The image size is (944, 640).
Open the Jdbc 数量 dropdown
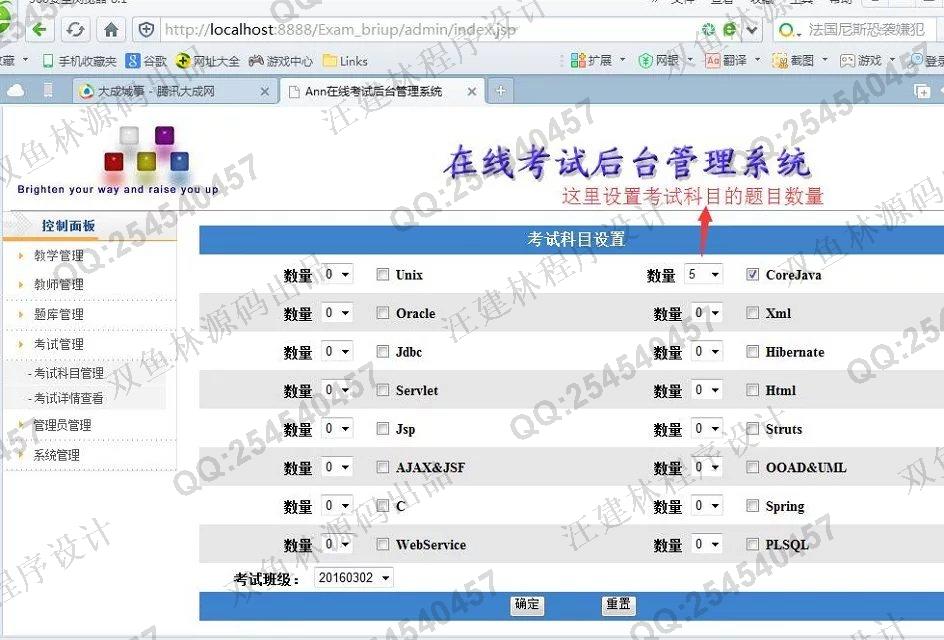pyautogui.click(x=337, y=351)
